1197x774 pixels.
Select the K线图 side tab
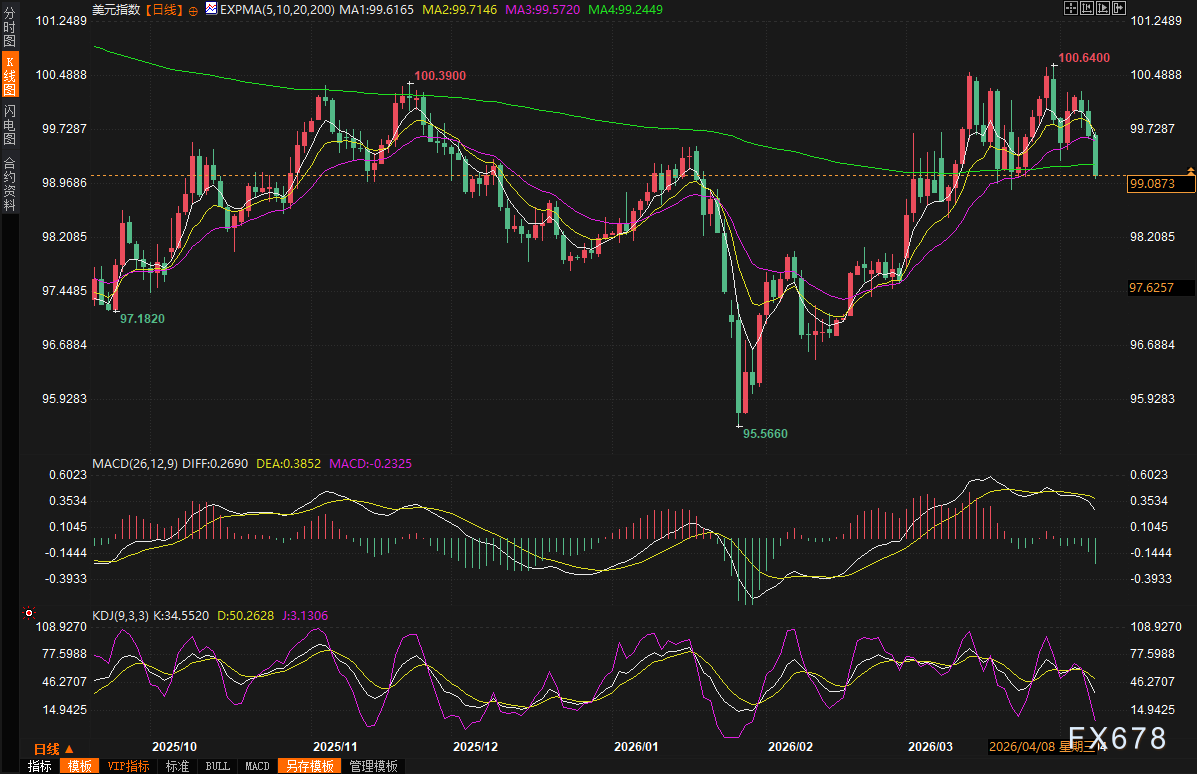[x=9, y=76]
